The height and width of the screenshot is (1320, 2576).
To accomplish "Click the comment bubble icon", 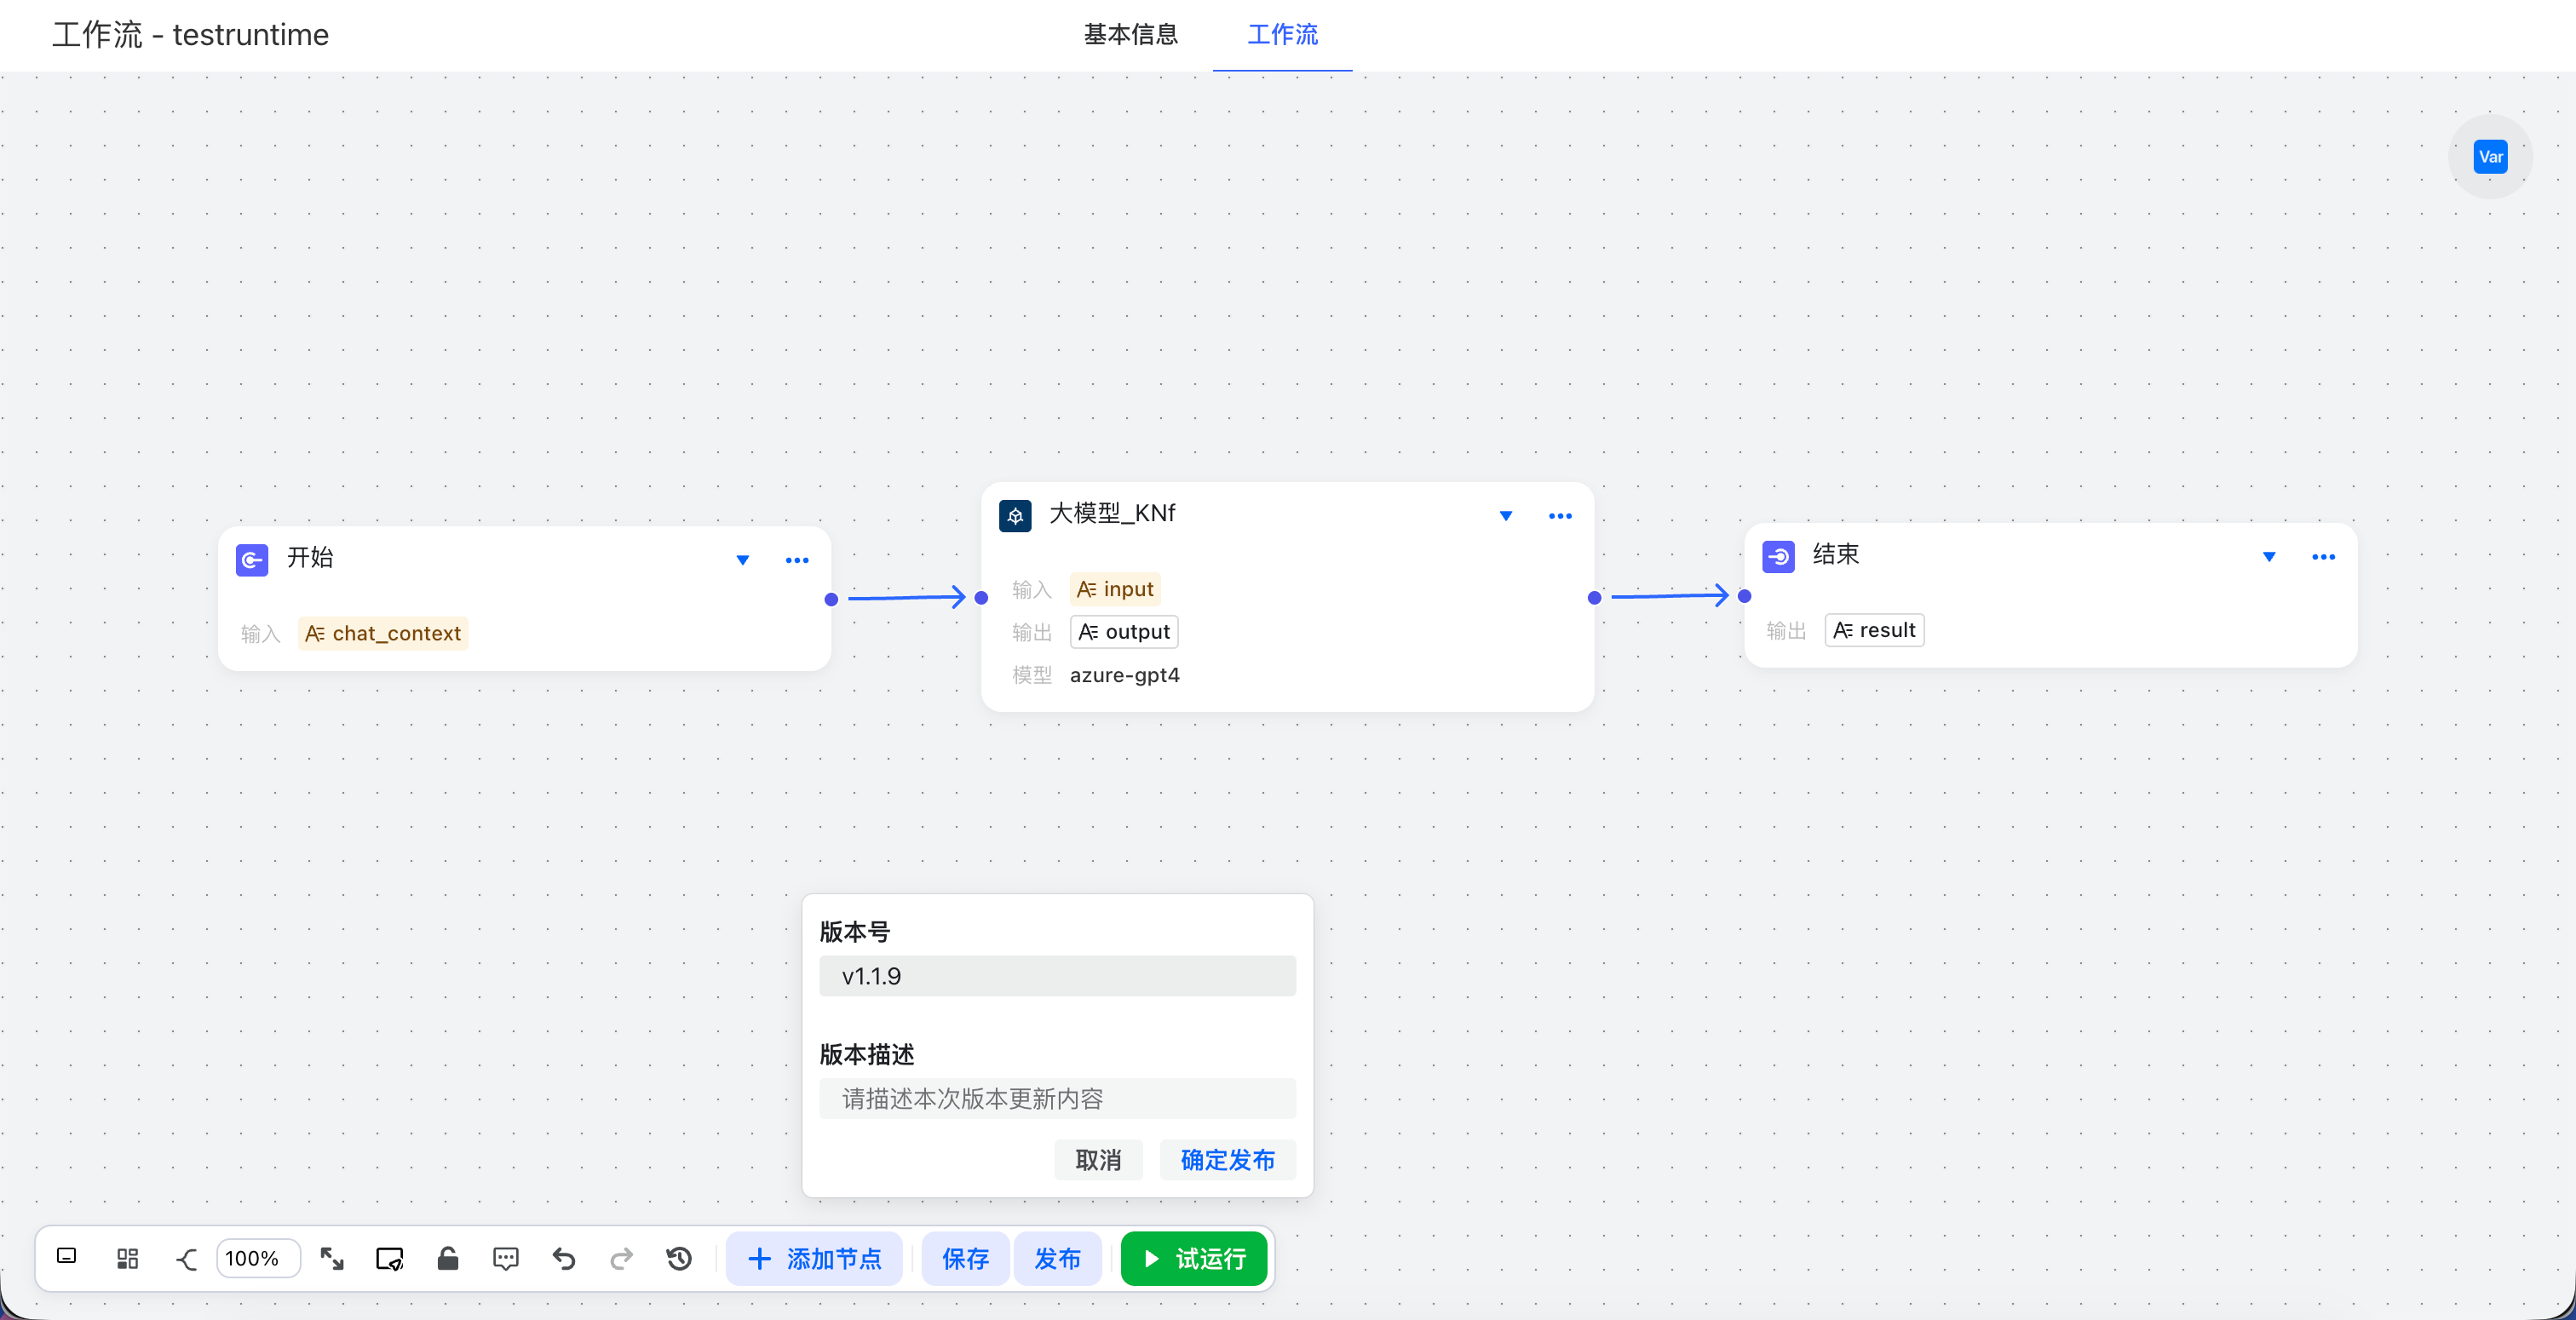I will click(506, 1258).
